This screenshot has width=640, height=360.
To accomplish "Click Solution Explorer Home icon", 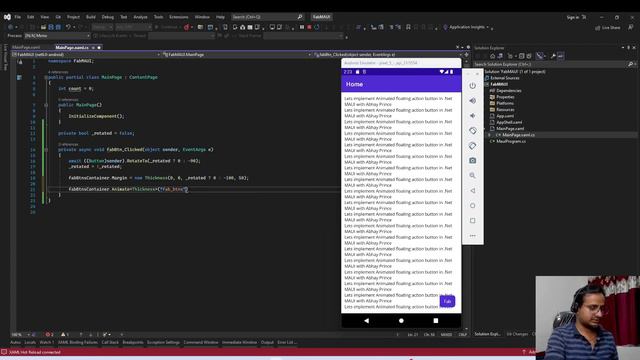I will click(493, 56).
